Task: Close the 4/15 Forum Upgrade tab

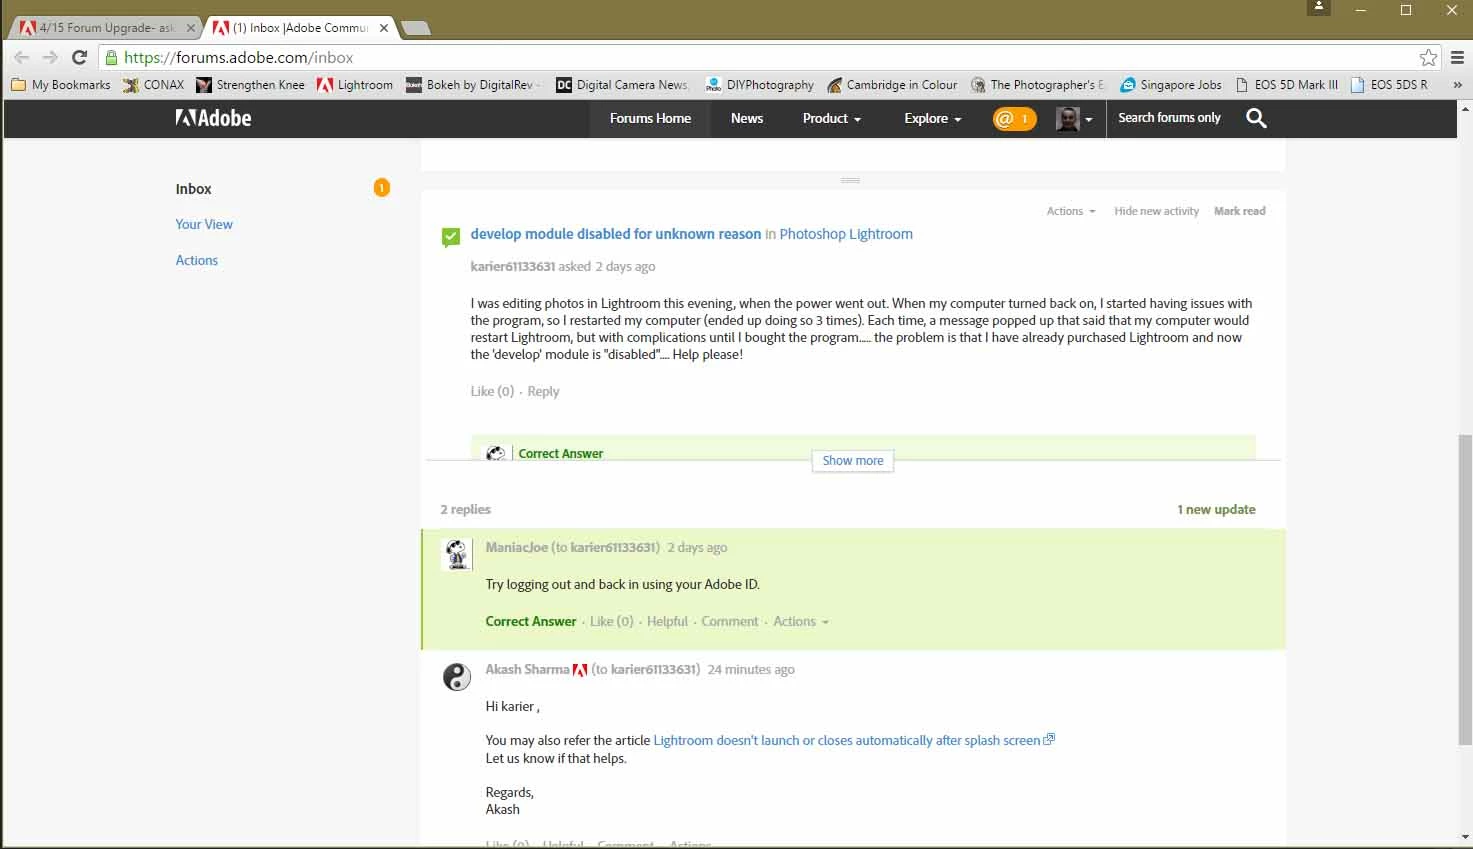Action: [x=190, y=28]
